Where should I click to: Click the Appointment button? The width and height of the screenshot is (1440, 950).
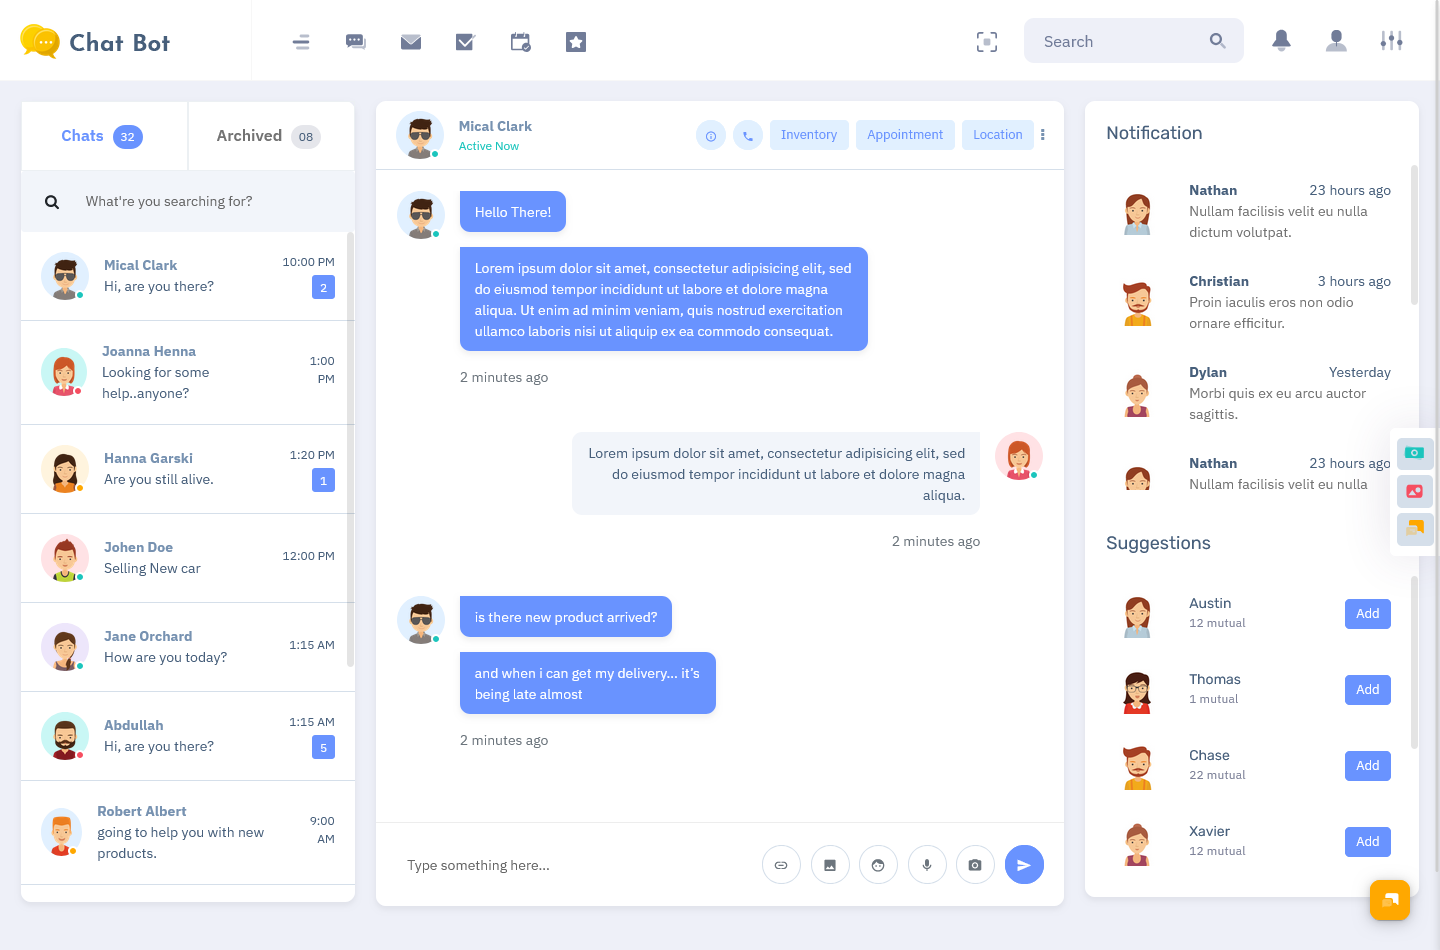905,135
